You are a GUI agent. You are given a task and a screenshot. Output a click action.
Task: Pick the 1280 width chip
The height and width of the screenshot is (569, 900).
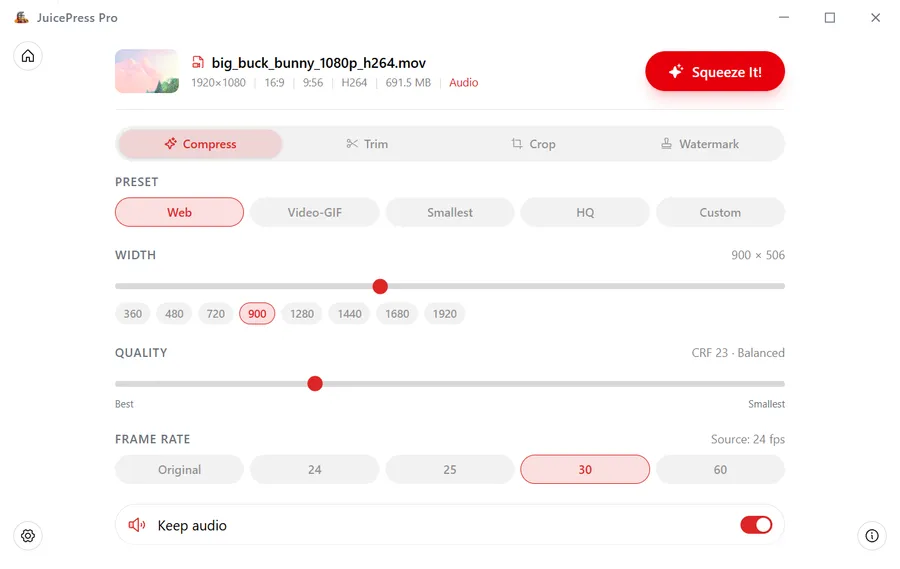[x=302, y=314]
